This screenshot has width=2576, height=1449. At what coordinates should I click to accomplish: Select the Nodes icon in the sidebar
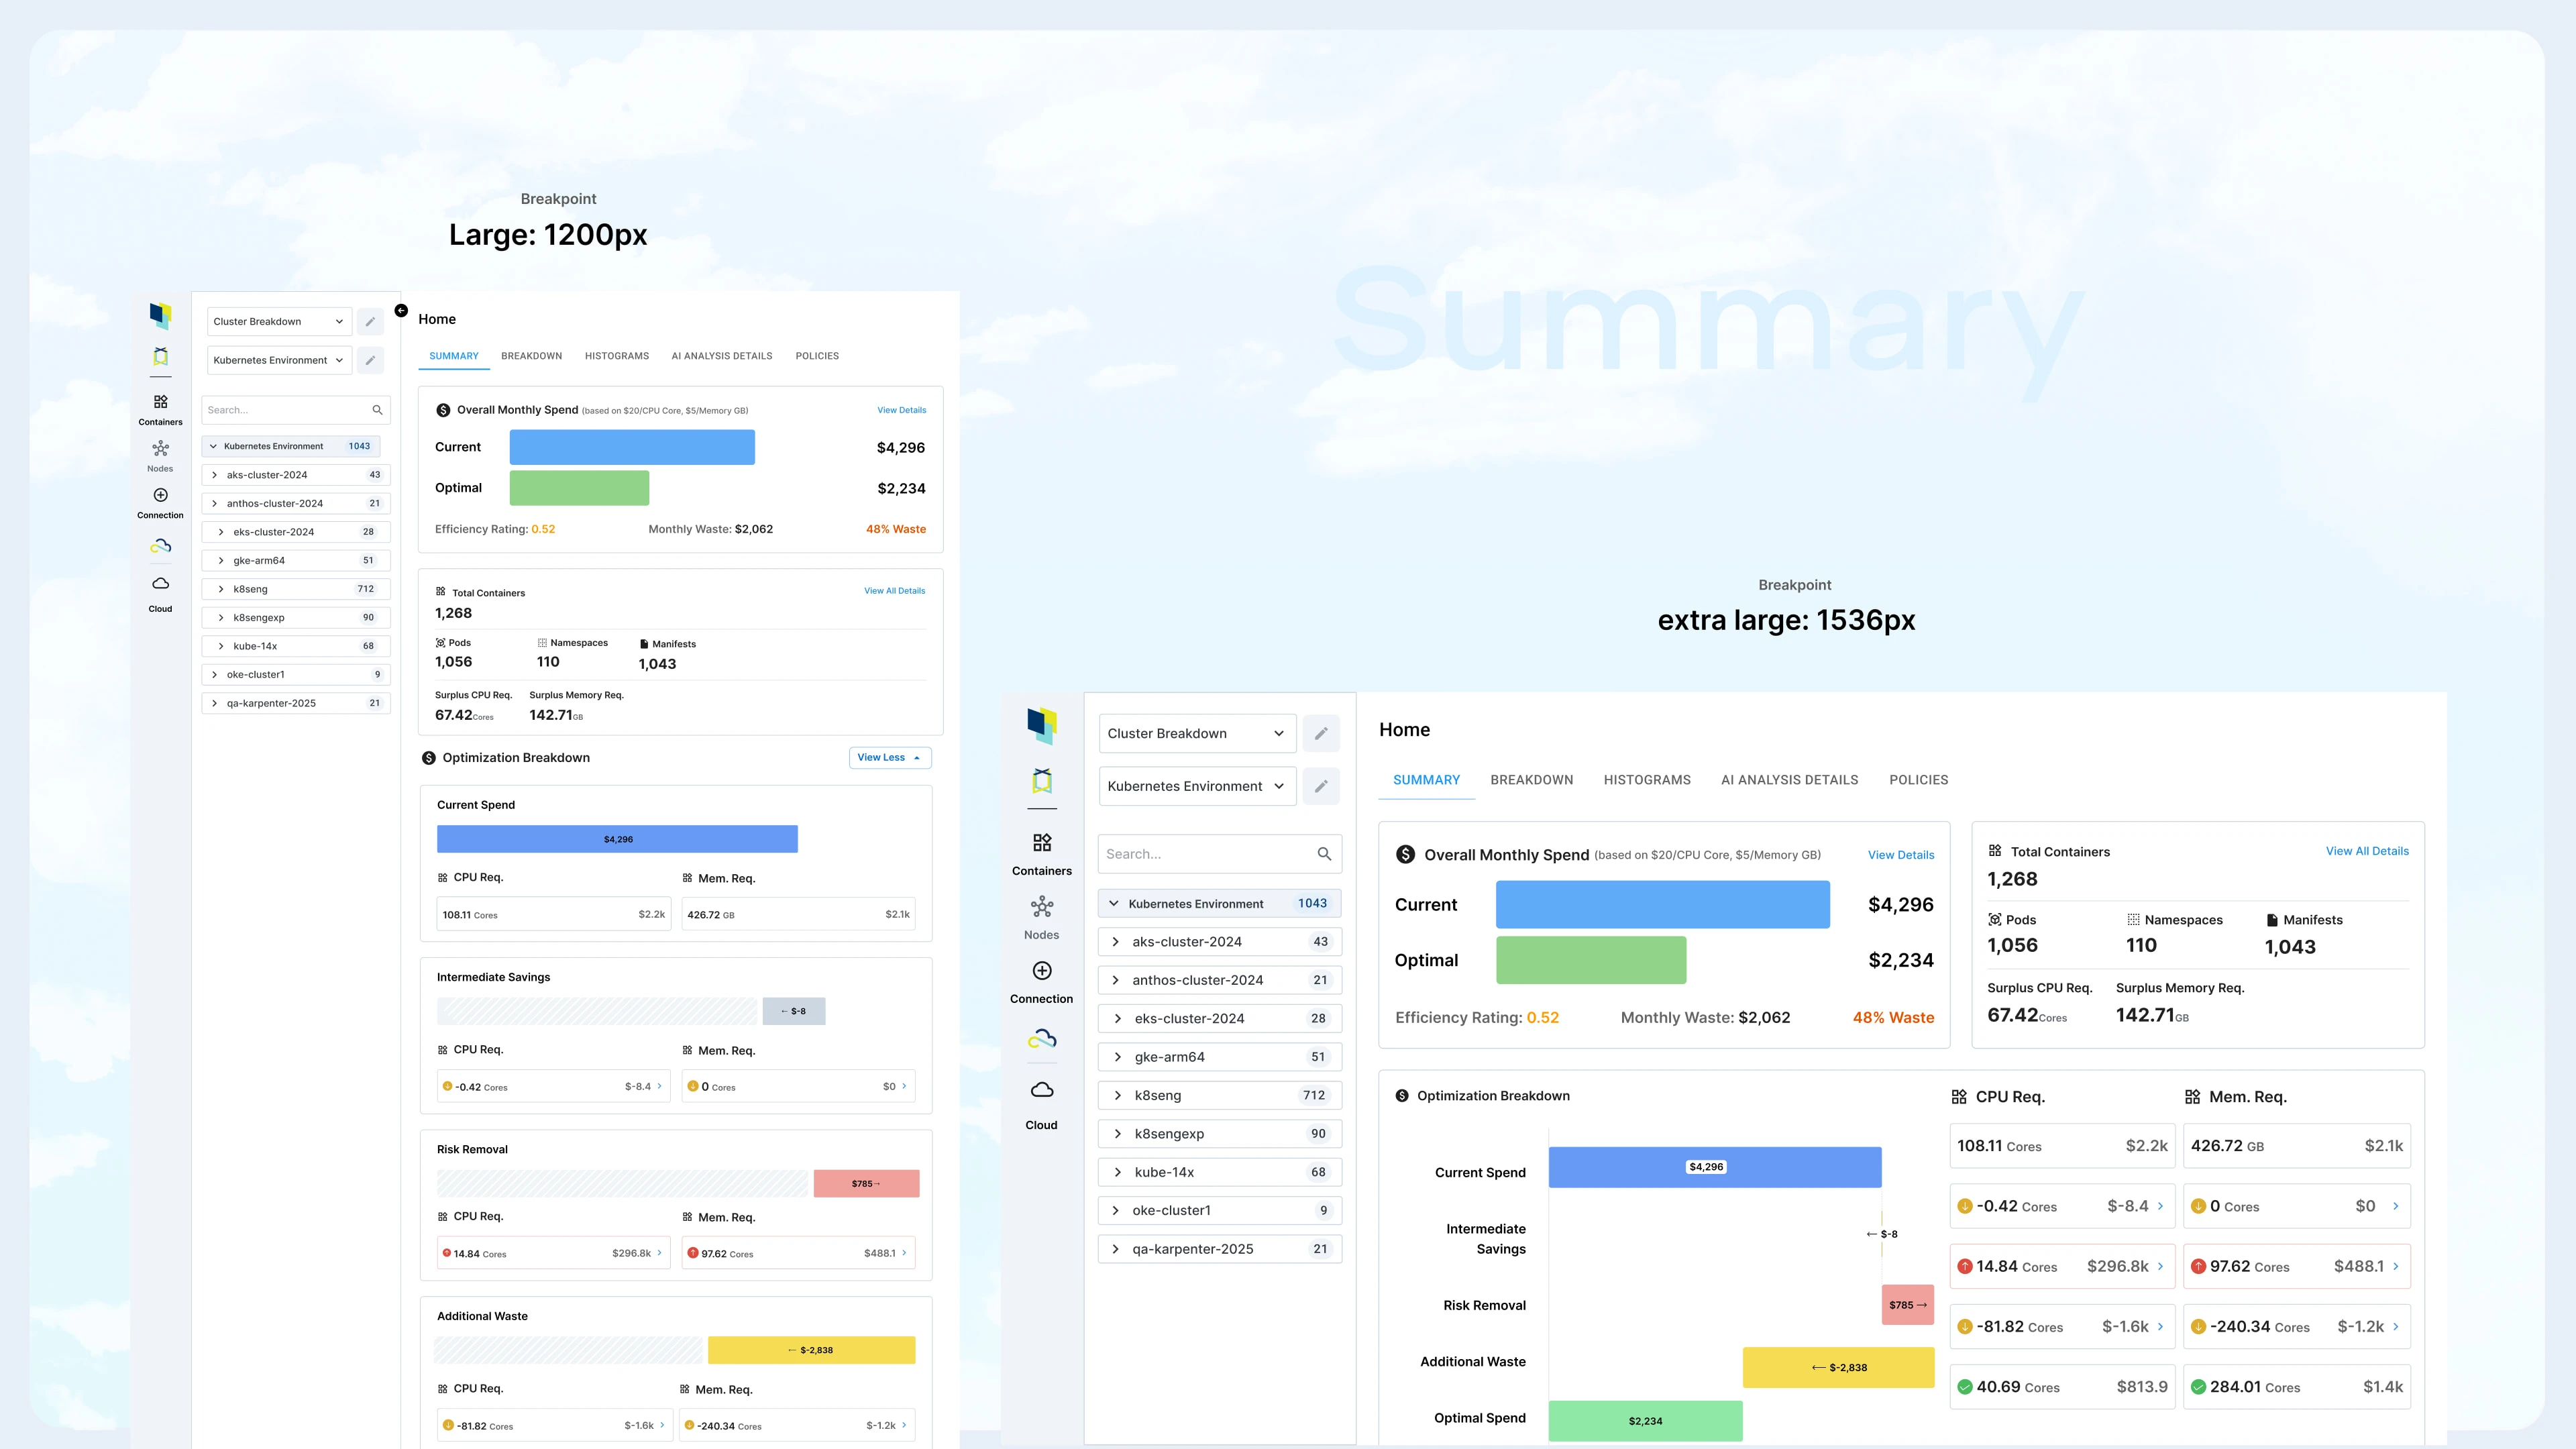[160, 454]
